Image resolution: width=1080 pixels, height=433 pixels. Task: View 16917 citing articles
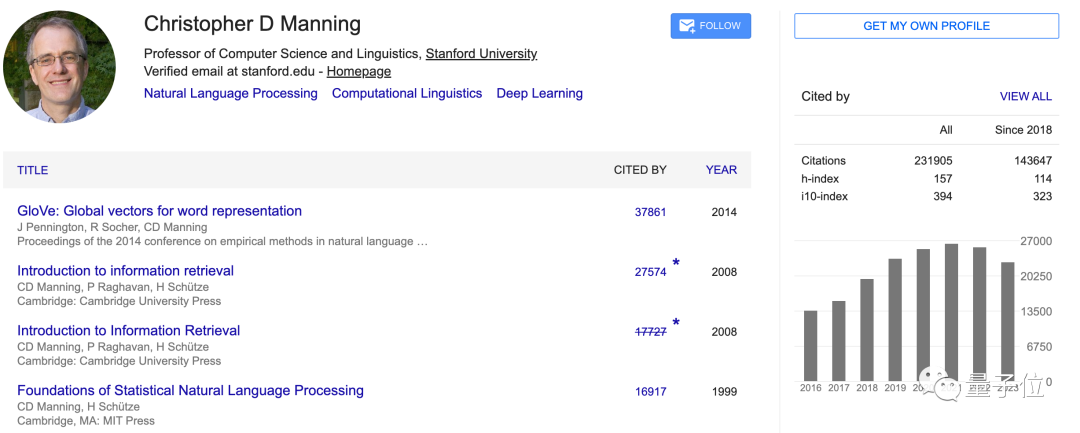(x=650, y=392)
